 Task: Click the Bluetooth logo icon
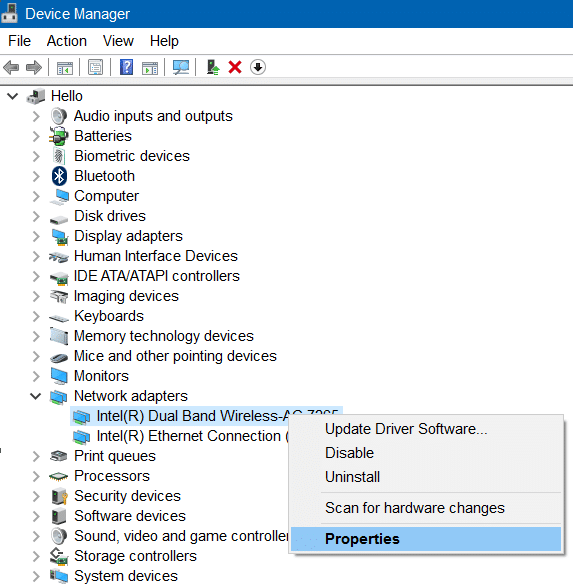pyautogui.click(x=59, y=176)
